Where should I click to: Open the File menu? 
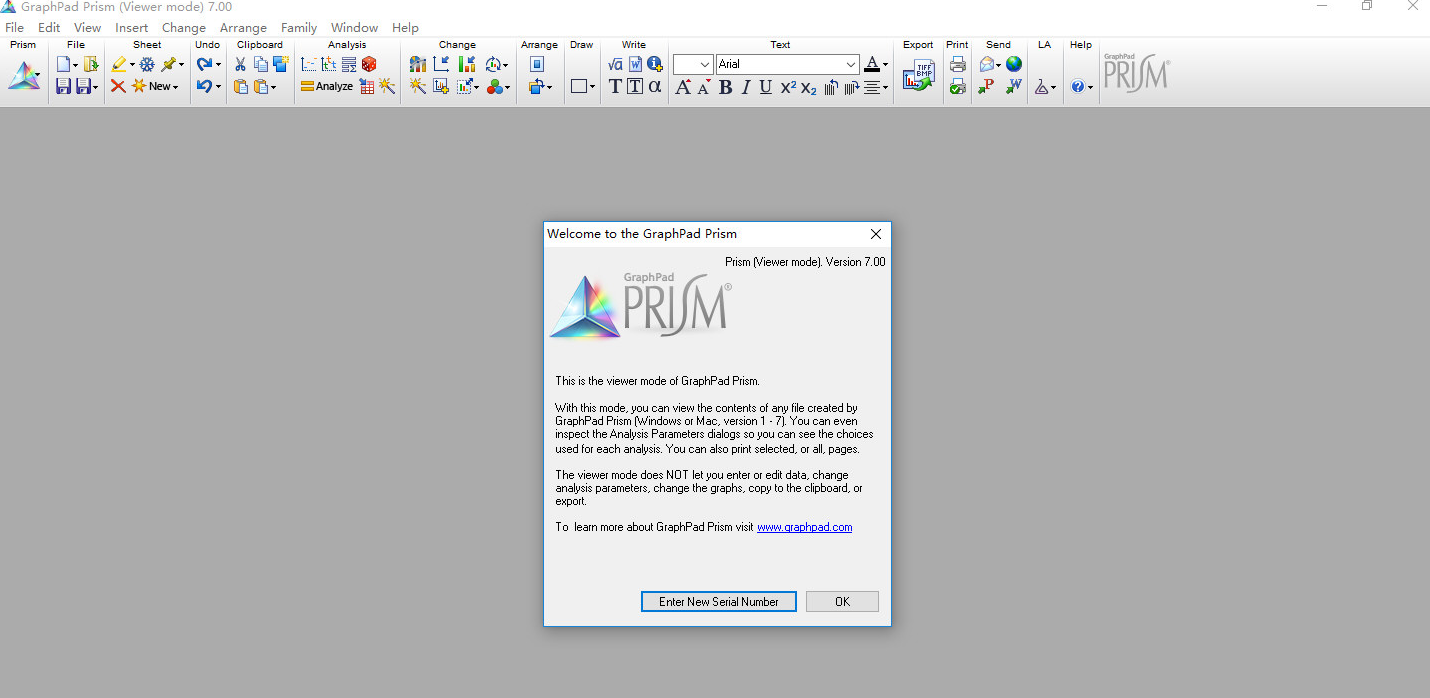tap(14, 28)
